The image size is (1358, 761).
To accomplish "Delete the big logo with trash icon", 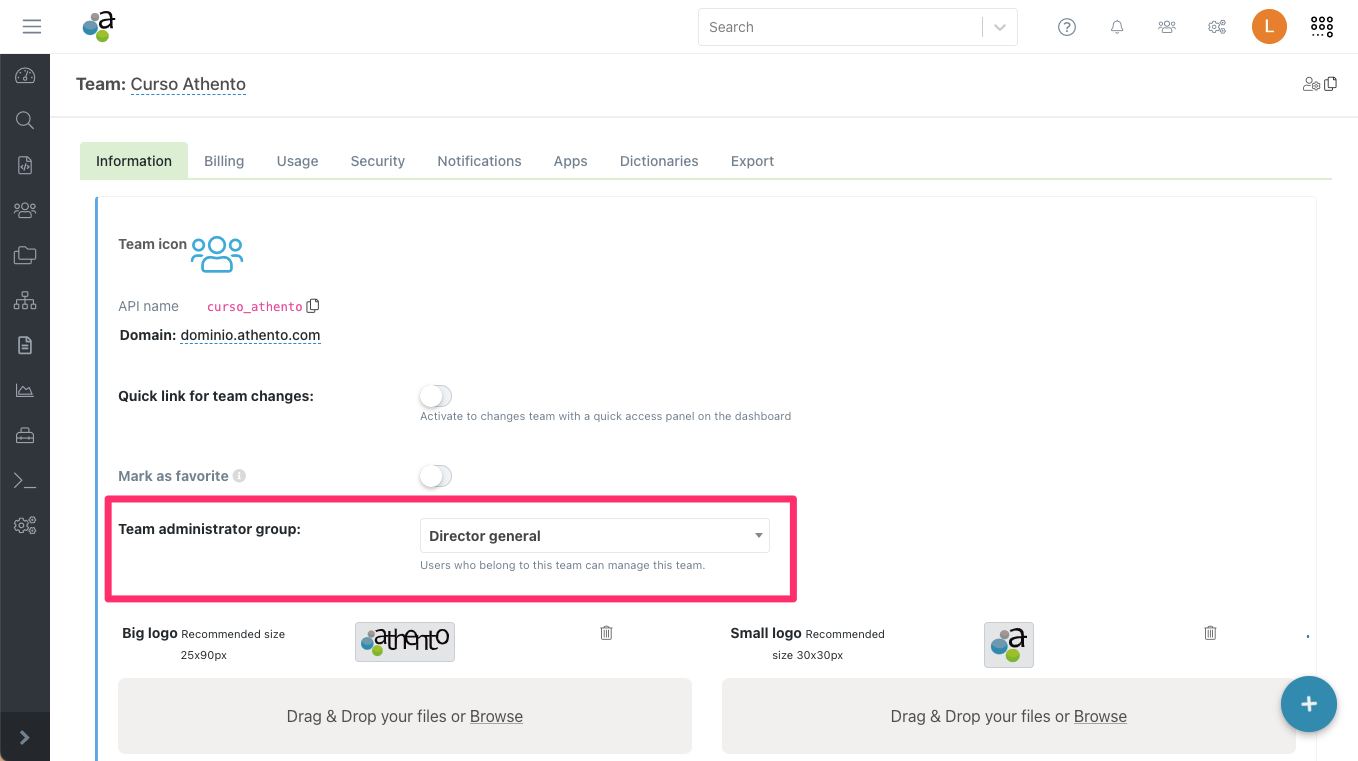I will (606, 633).
